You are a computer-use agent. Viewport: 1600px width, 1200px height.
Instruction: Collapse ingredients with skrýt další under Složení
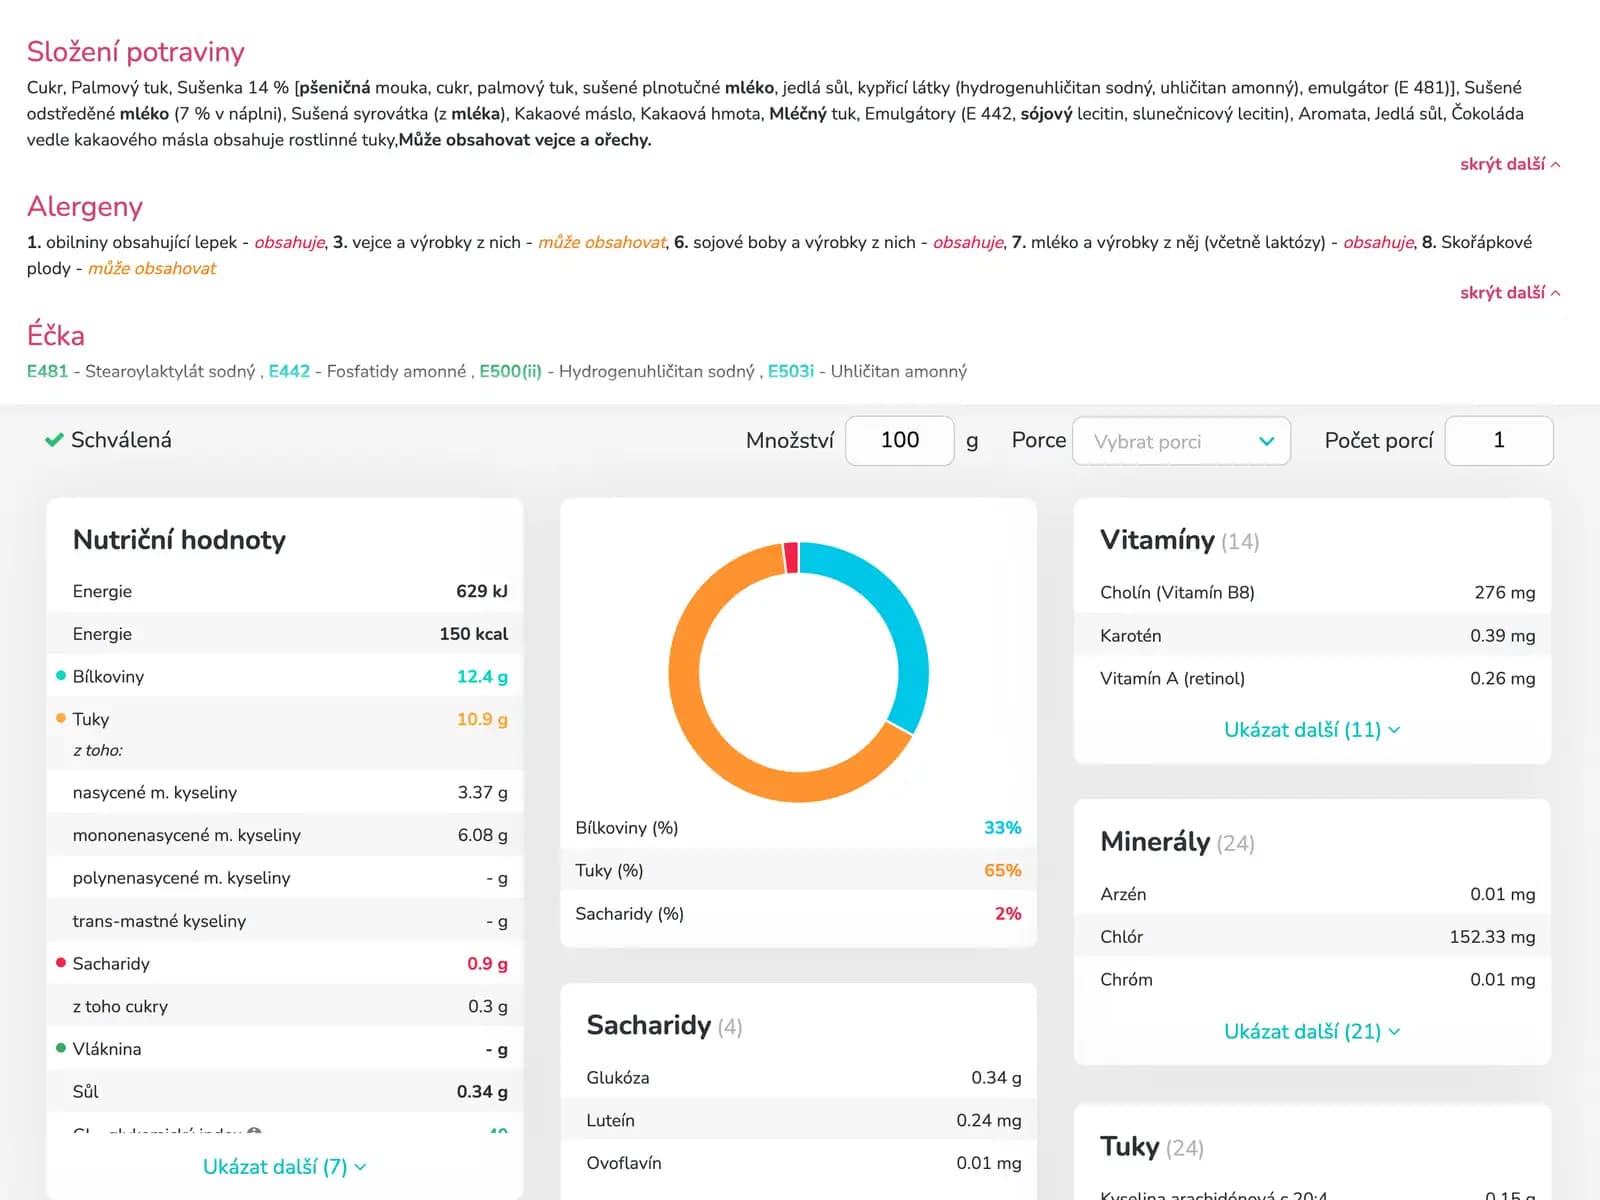point(1508,164)
